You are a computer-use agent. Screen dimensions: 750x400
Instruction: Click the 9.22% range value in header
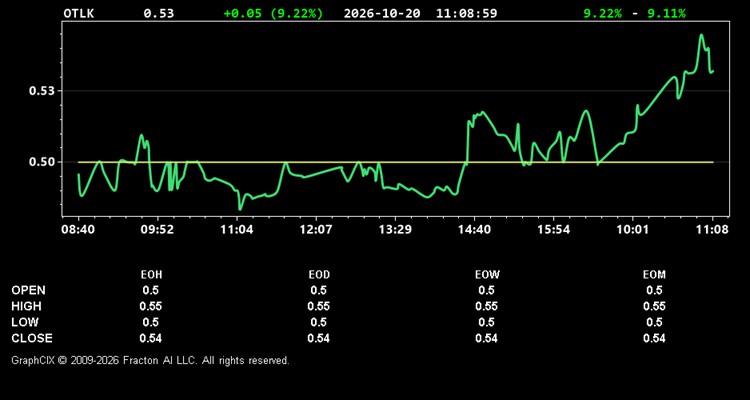tap(603, 13)
